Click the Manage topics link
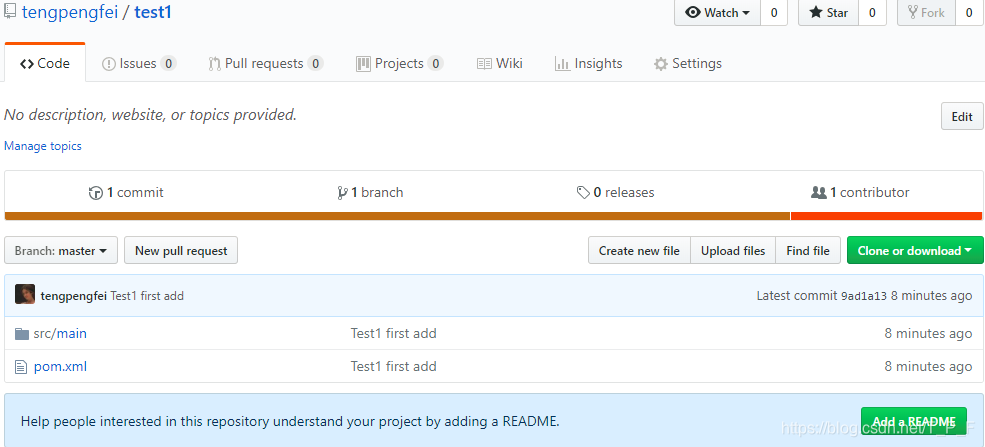985x447 pixels. point(43,146)
